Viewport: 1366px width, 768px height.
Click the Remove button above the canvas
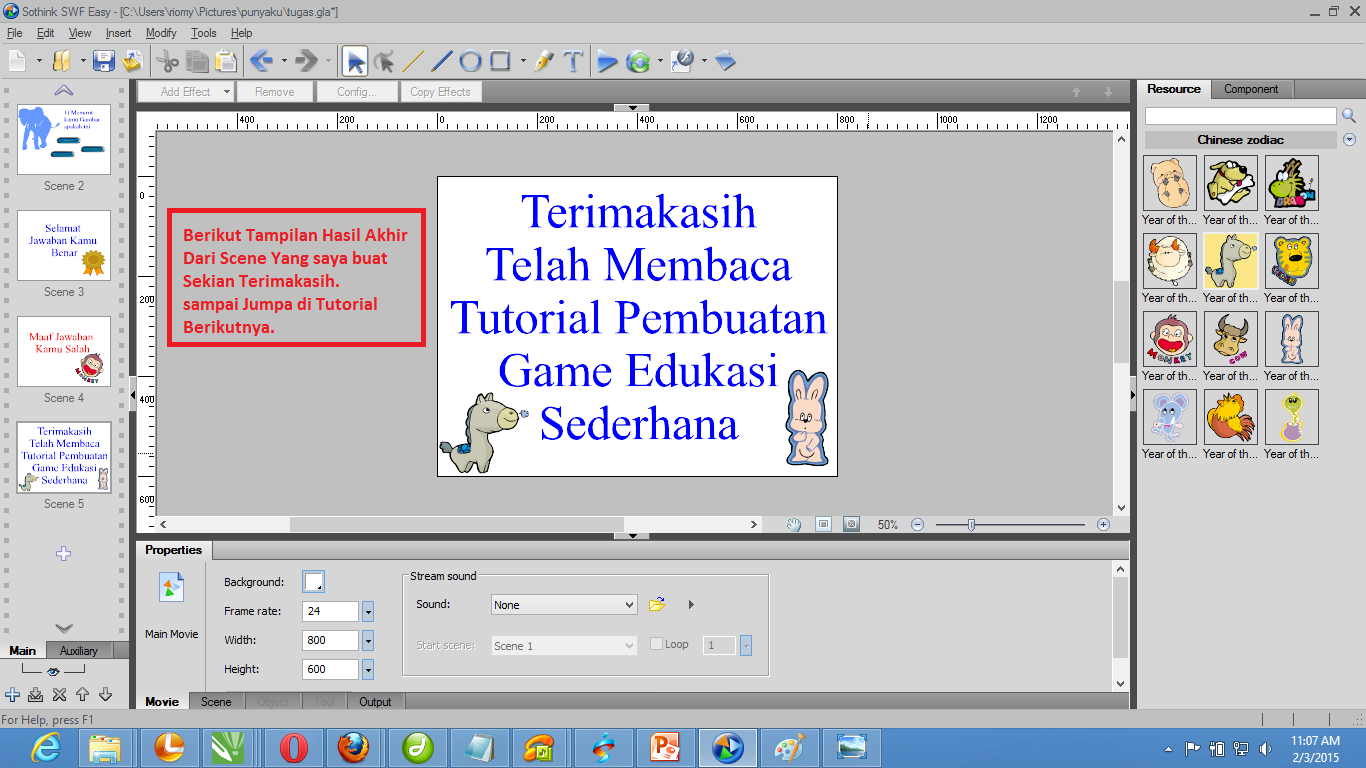click(275, 91)
